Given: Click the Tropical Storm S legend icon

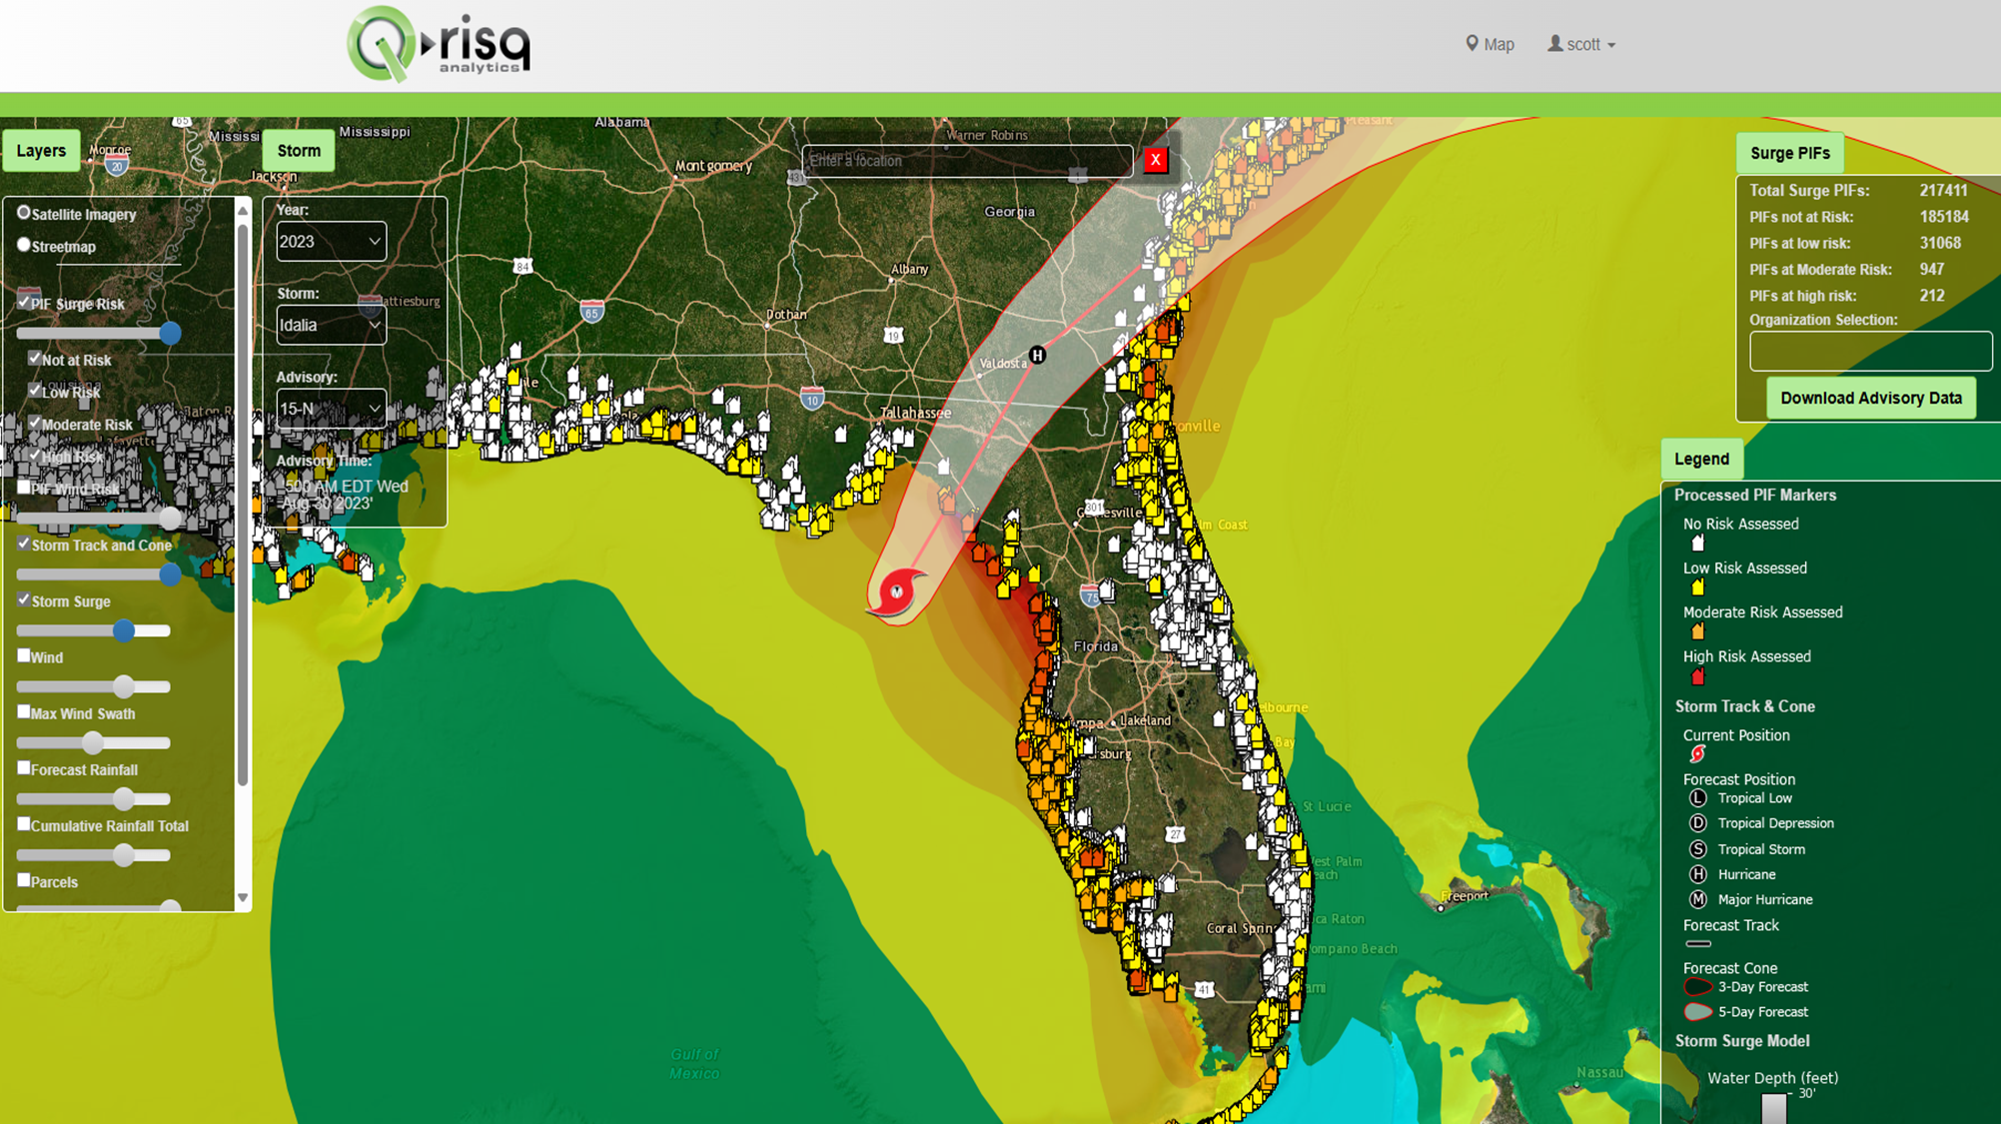Looking at the screenshot, I should [x=1697, y=849].
